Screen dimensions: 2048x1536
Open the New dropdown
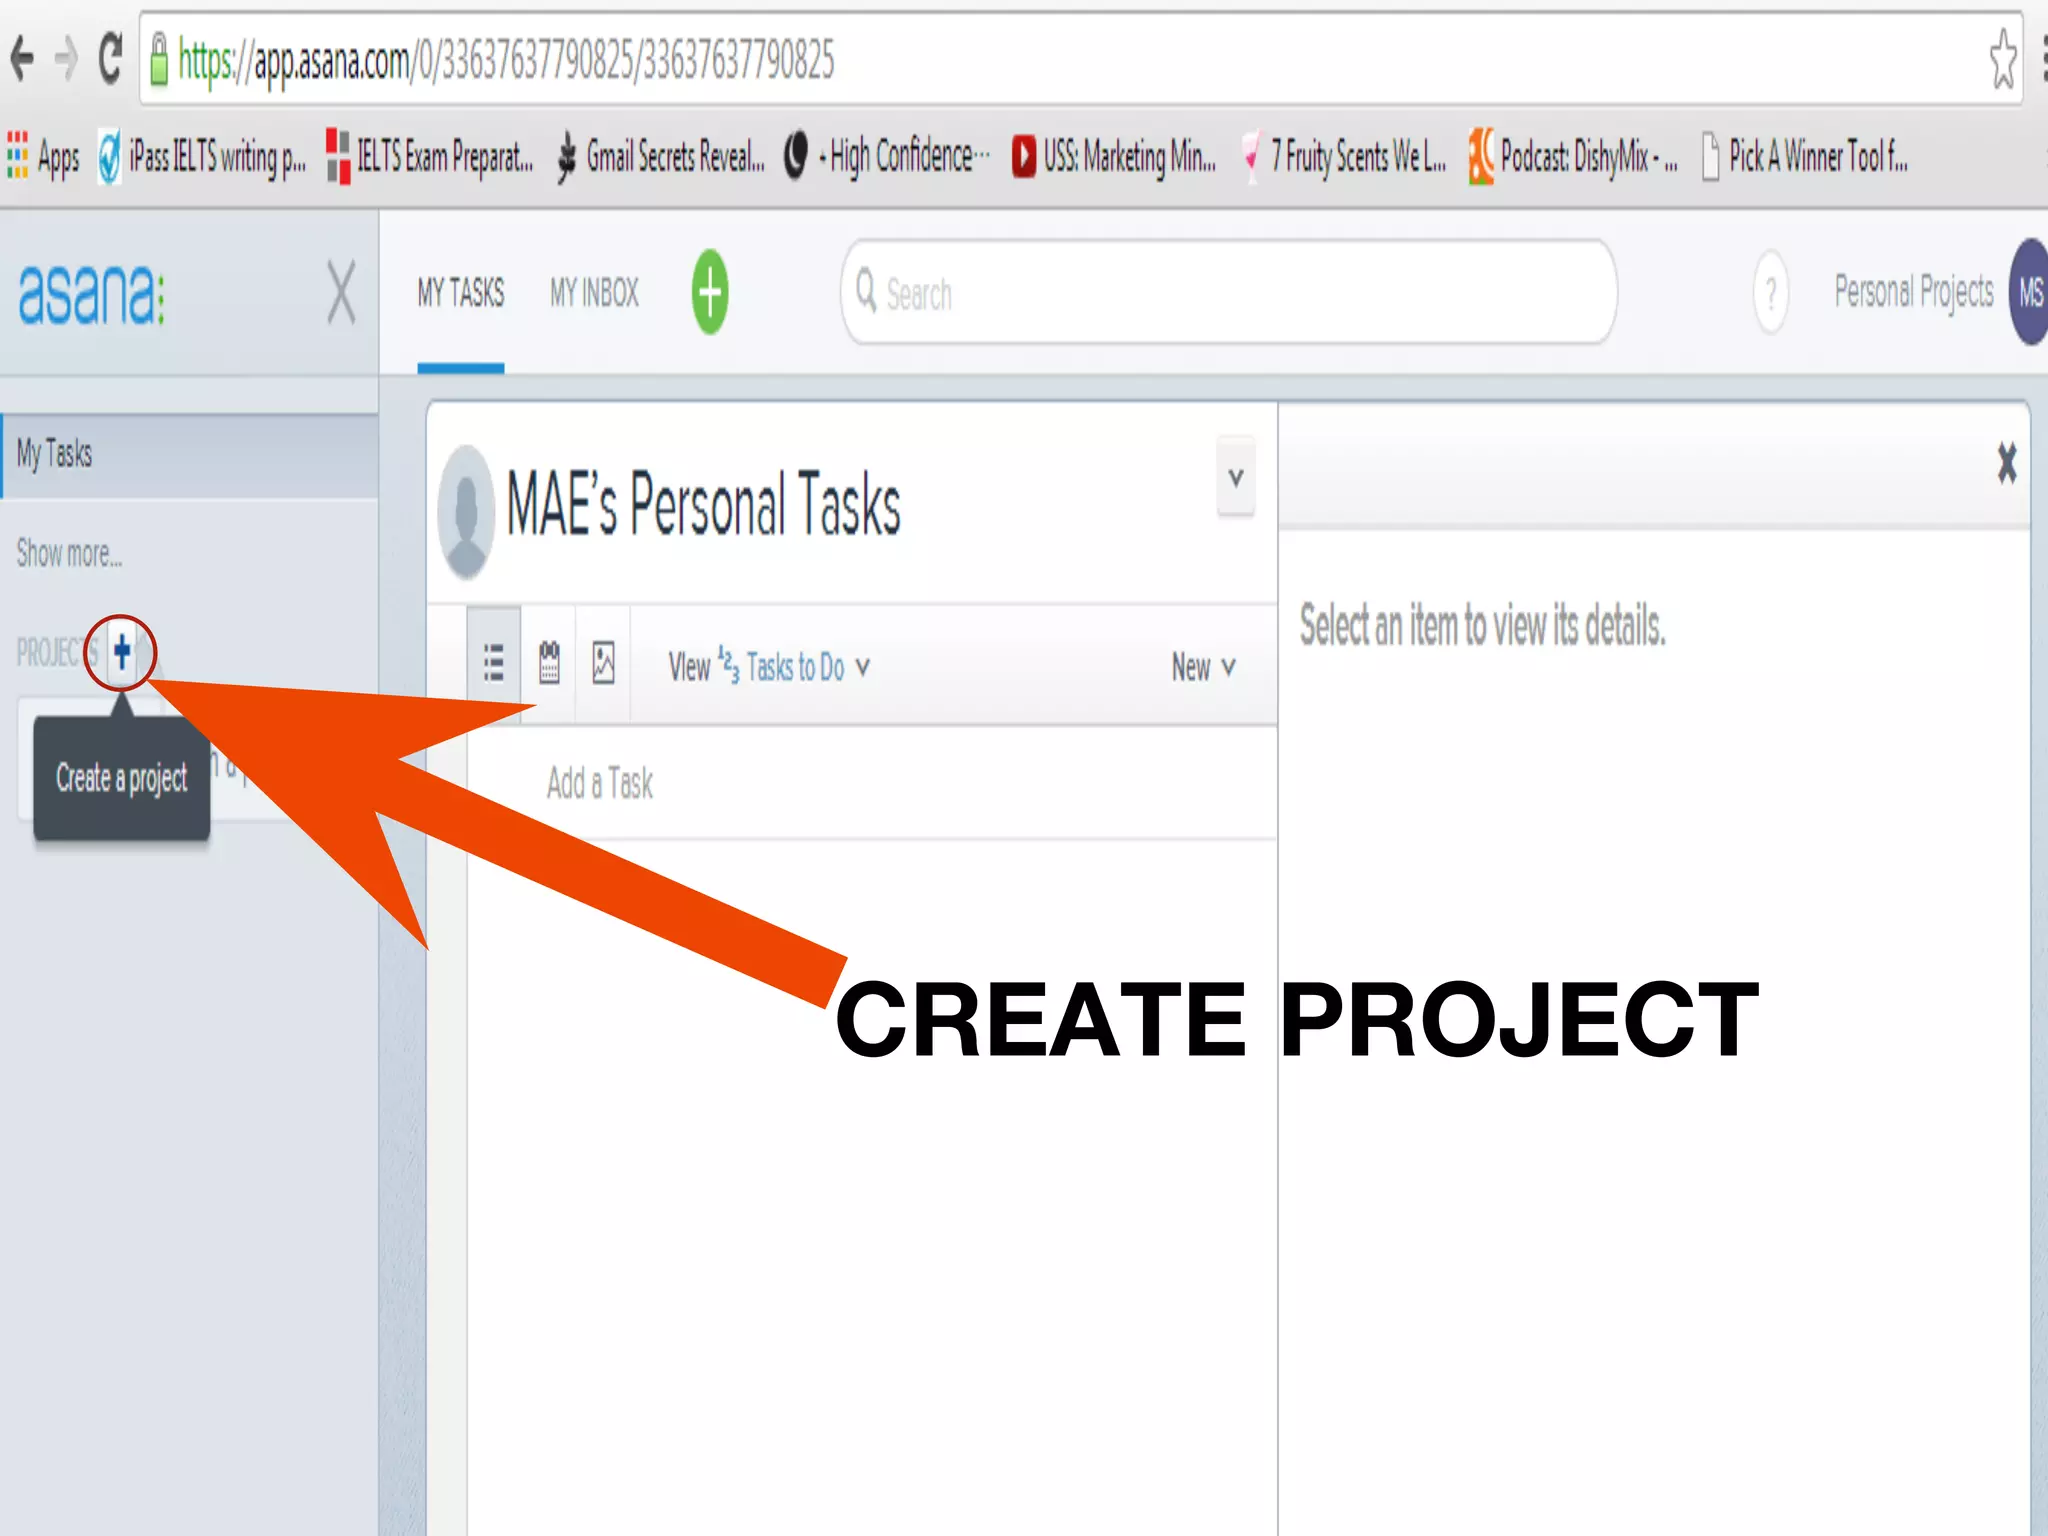click(1203, 667)
